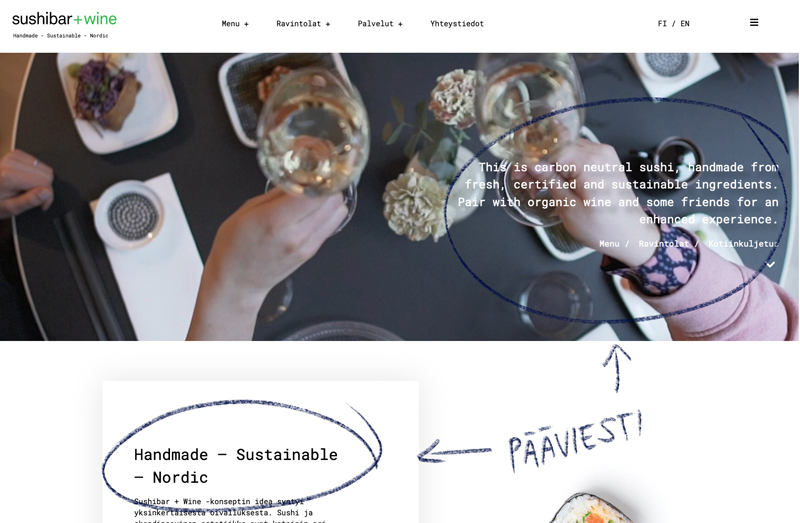This screenshot has height=523, width=800.
Task: Click the Sushibar + Wine paragraph text
Action: pos(230,510)
